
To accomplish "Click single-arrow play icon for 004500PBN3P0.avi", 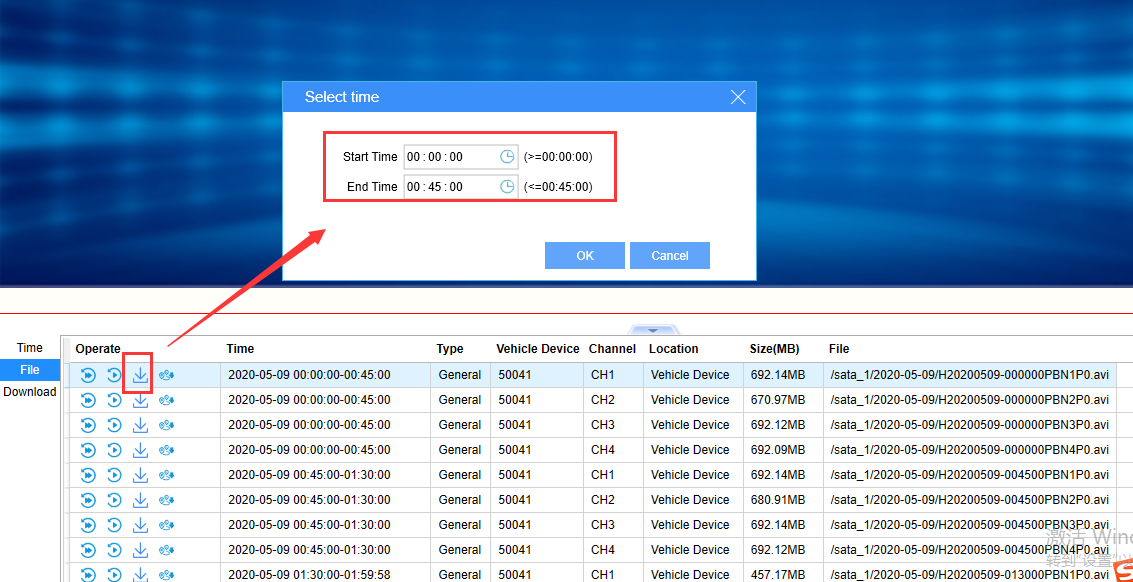I will 114,525.
